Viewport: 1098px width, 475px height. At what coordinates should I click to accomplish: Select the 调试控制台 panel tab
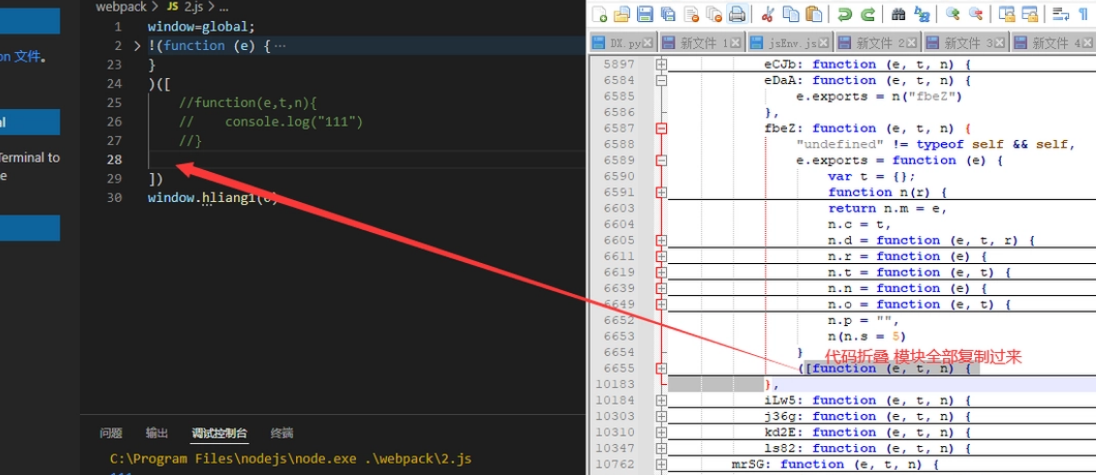[x=220, y=433]
